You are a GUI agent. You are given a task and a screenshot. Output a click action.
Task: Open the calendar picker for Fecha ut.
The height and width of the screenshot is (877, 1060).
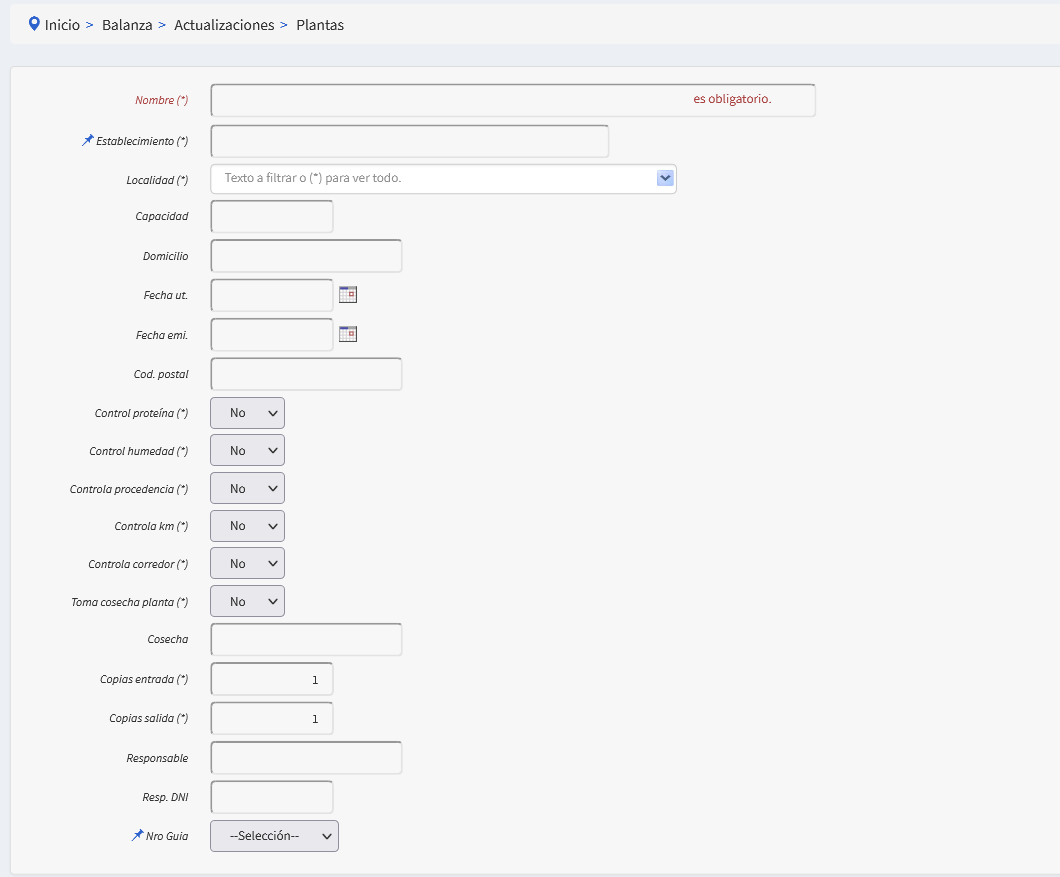pyautogui.click(x=348, y=295)
